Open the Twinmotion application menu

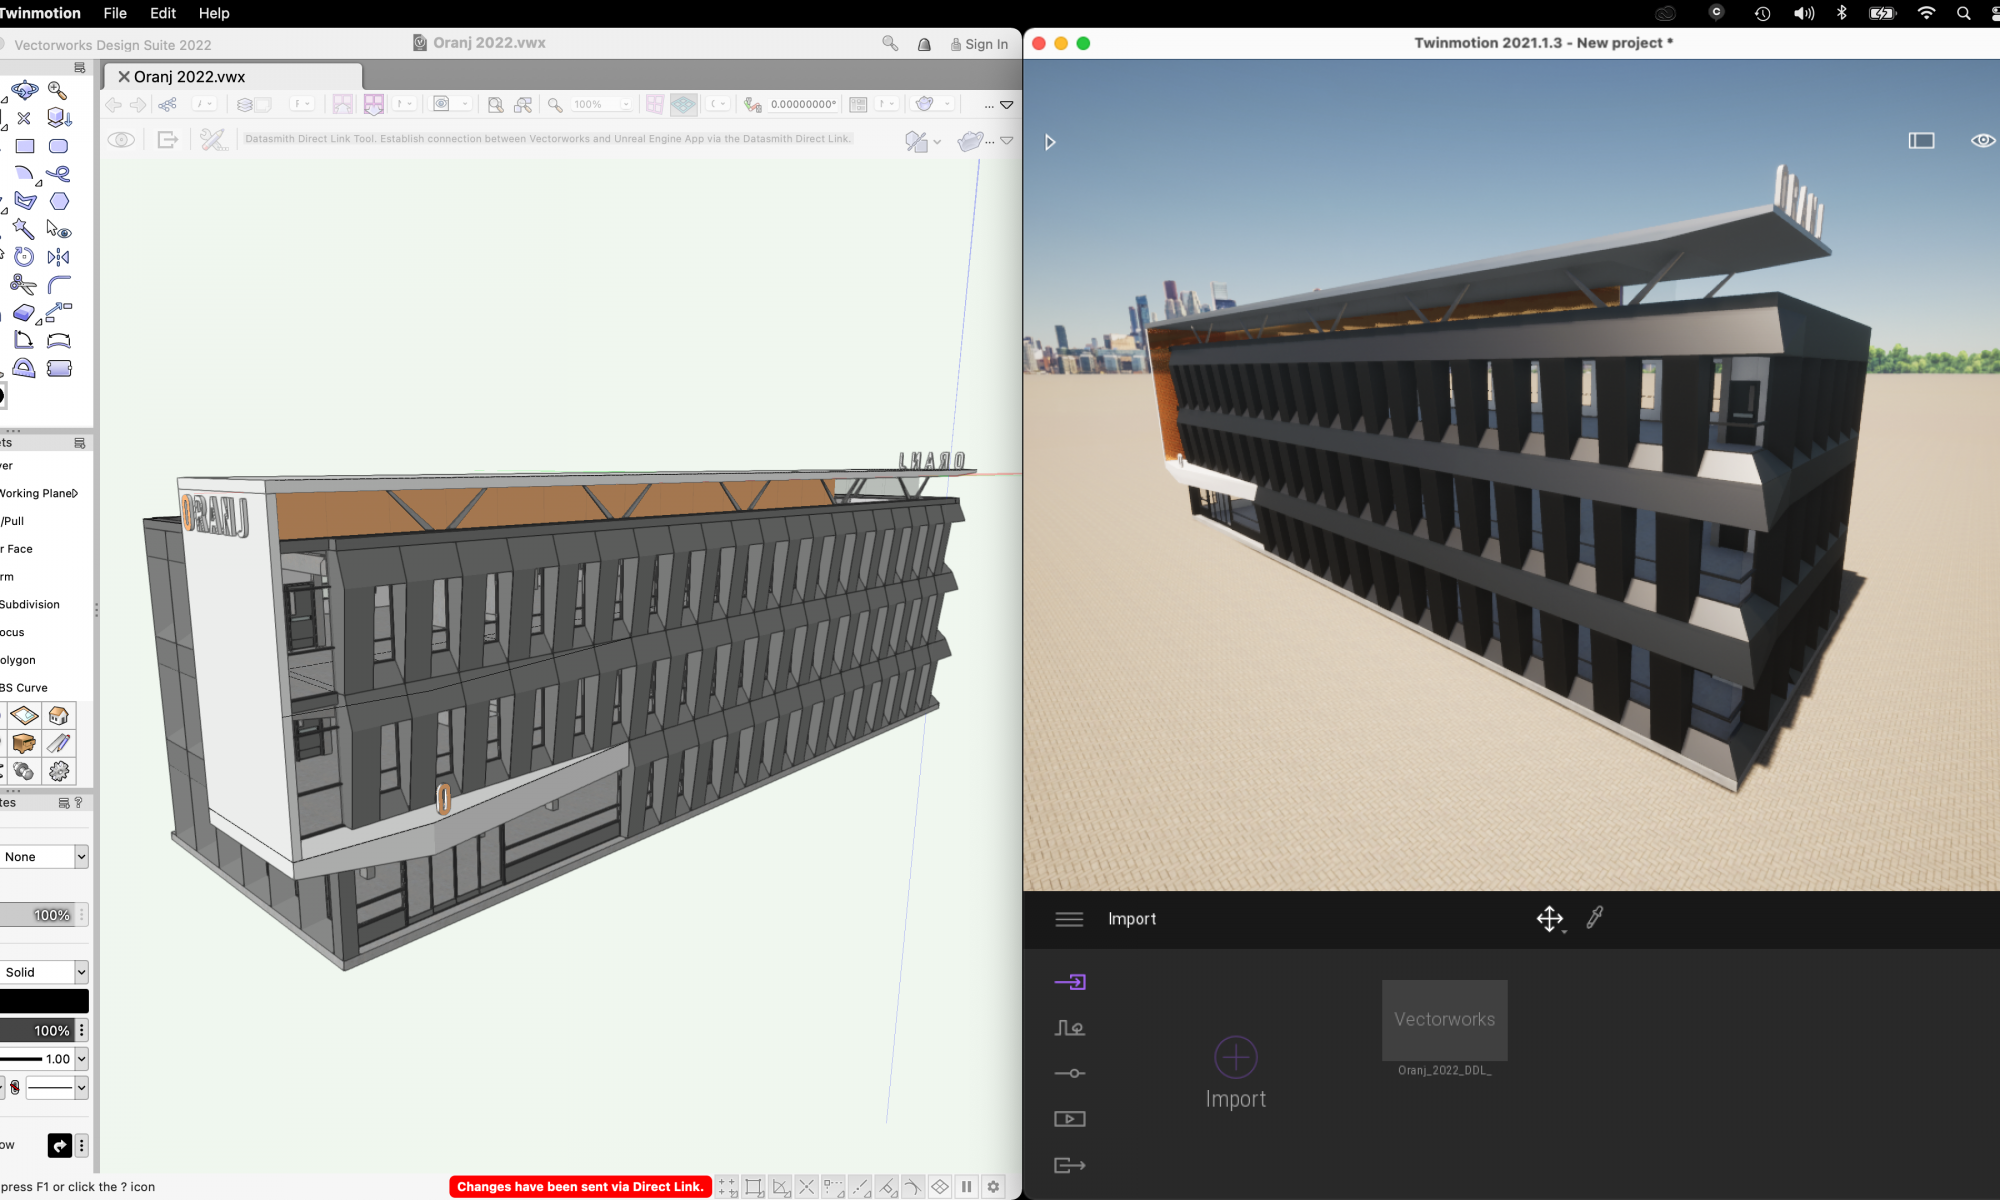(x=40, y=13)
